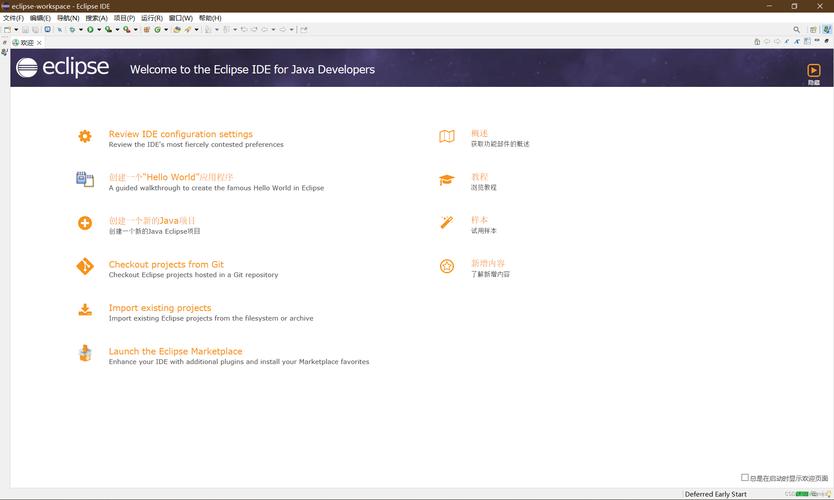The image size is (834, 500).
Task: Minimize the welcome view panel
Action: (817, 40)
